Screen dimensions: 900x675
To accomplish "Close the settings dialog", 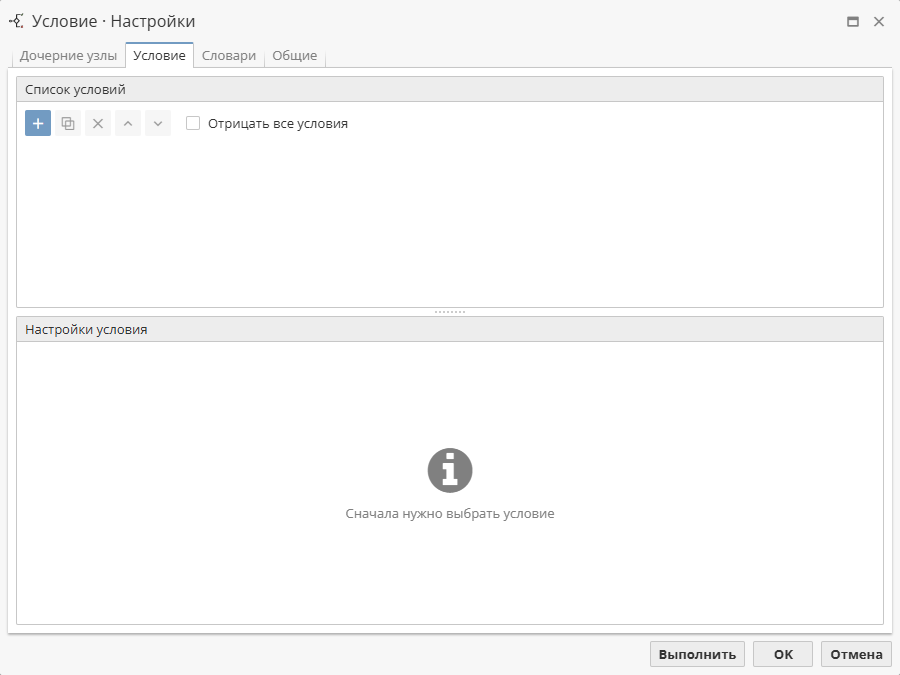I will click(879, 21).
